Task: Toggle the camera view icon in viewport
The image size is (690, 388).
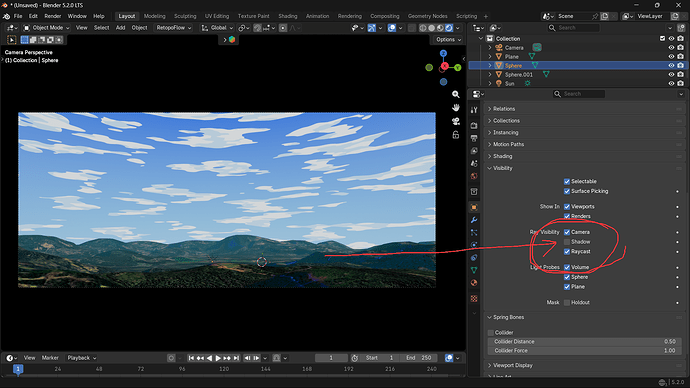Action: coord(456,121)
